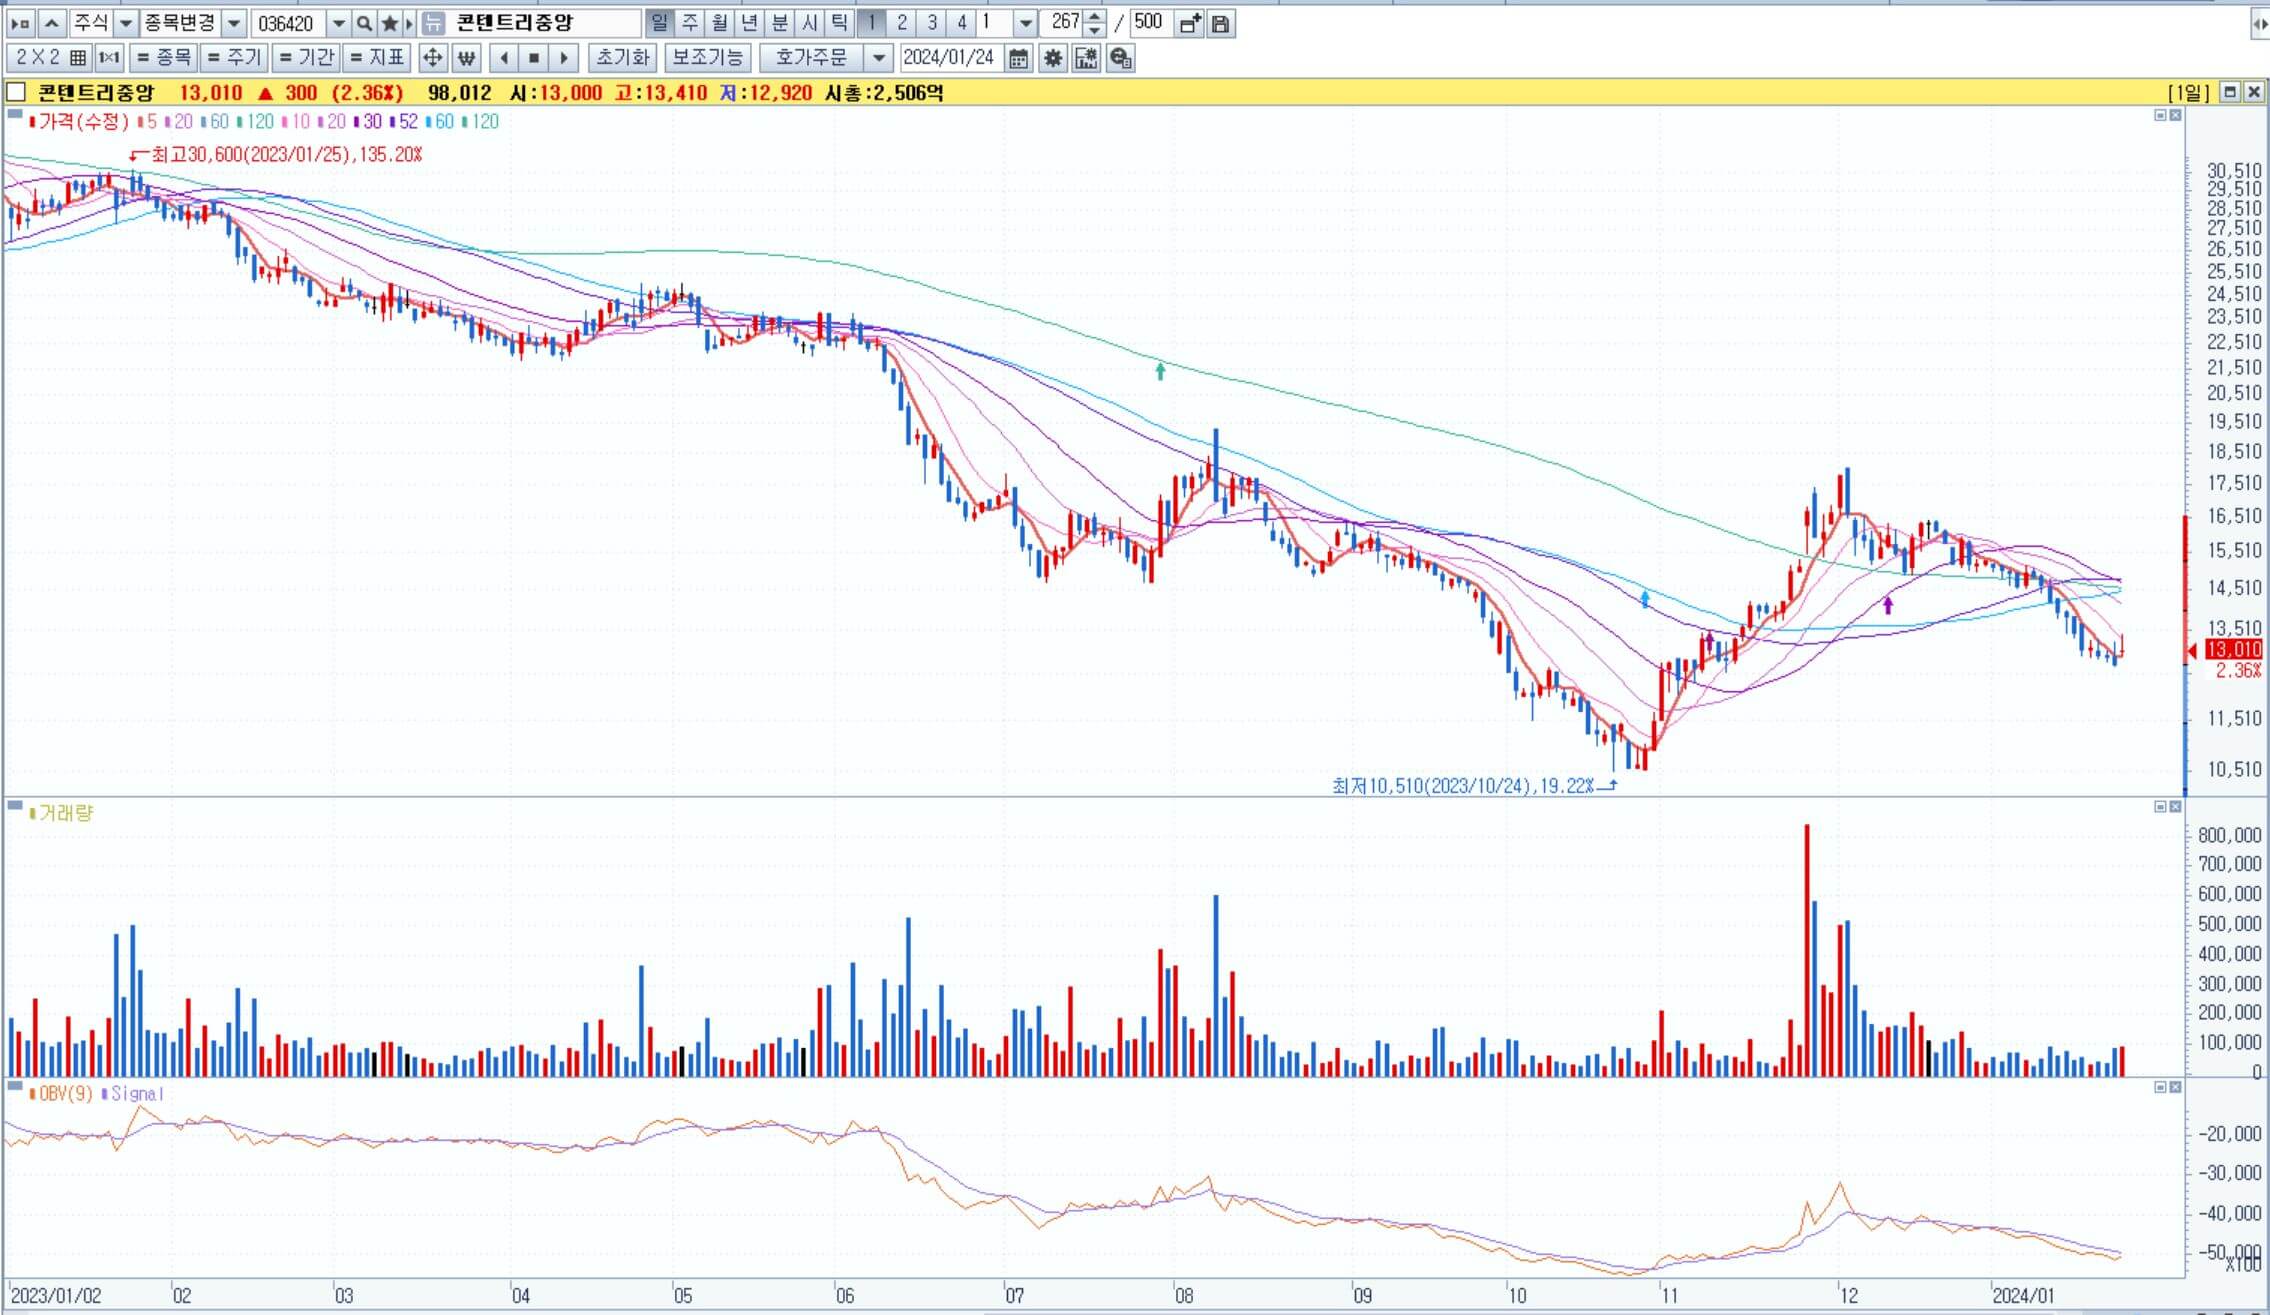Click the save chart disk icon
Image resolution: width=2270 pixels, height=1315 pixels.
click(1220, 23)
